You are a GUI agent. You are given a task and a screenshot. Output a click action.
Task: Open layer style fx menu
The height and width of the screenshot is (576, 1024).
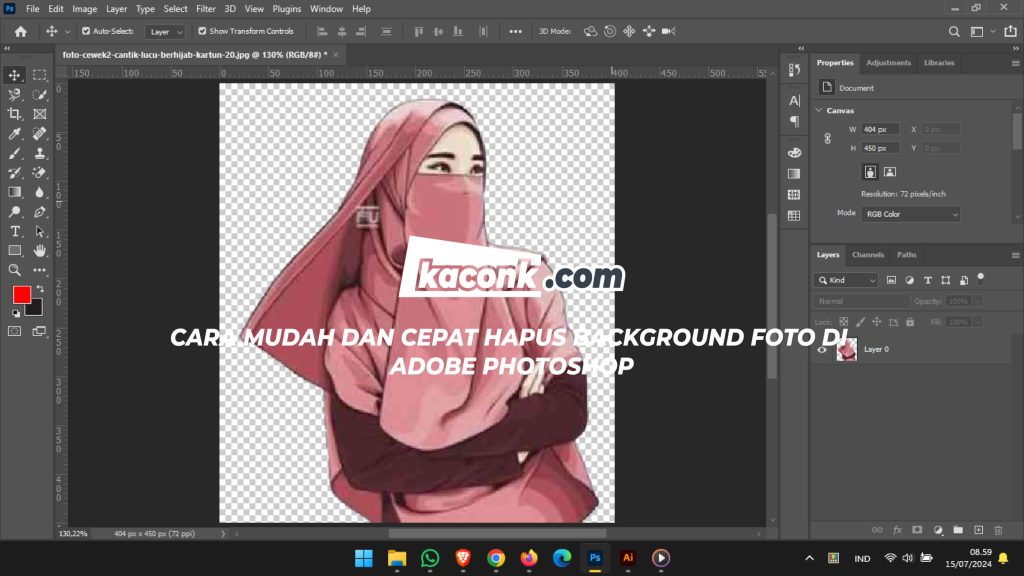[897, 530]
